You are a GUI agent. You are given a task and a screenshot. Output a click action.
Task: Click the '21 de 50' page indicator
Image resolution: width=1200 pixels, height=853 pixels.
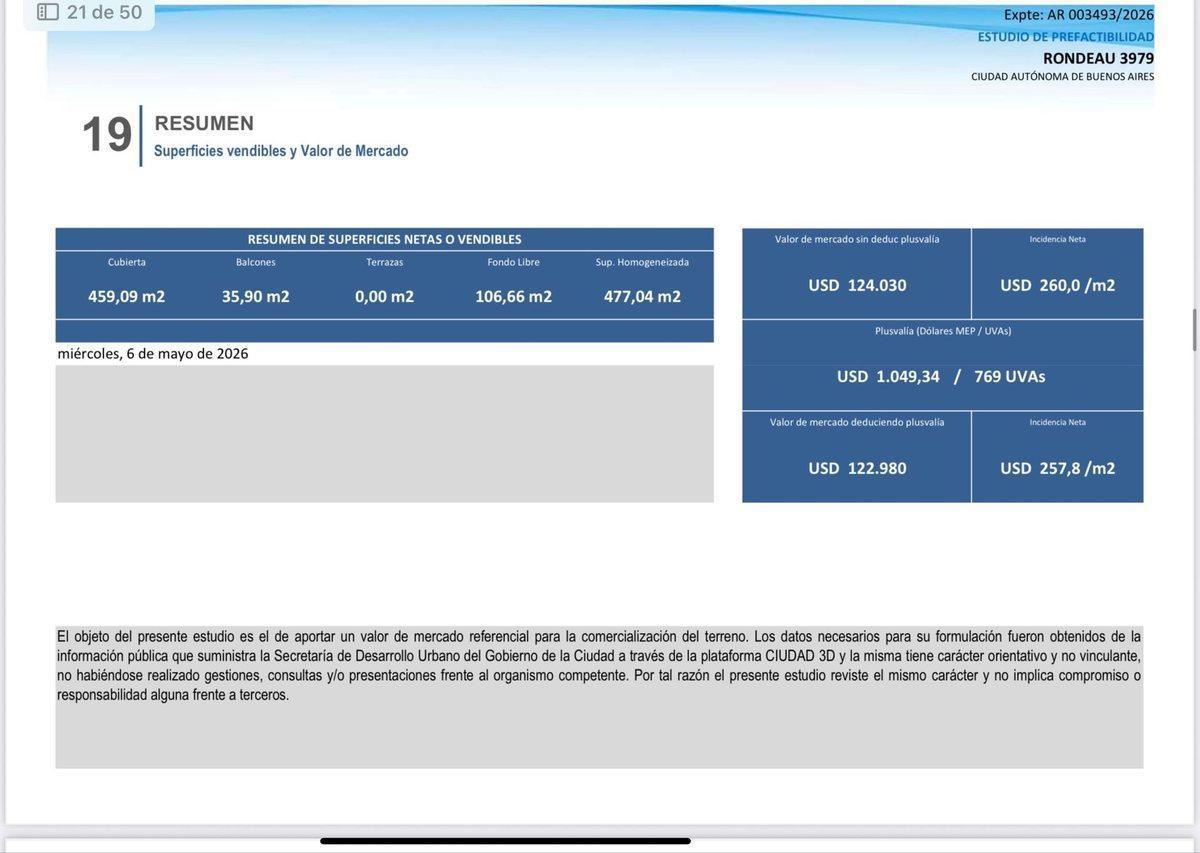point(104,12)
